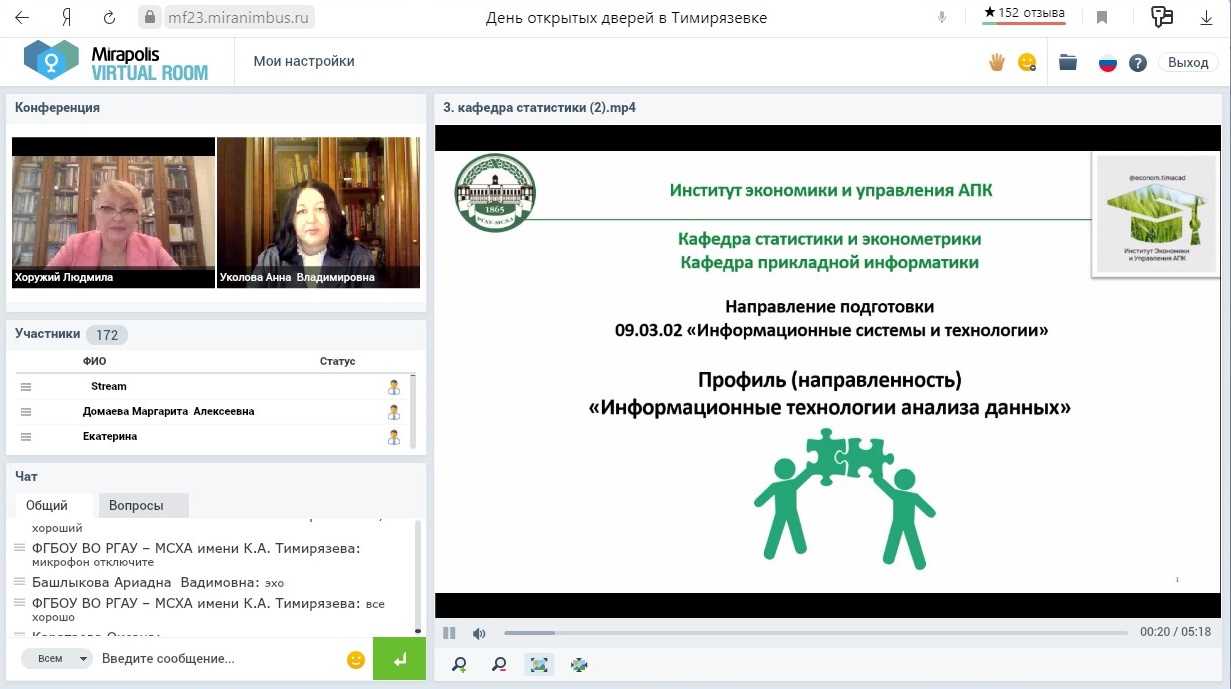Open help with the question mark icon
Screen dimensions: 1231x689
tap(1137, 63)
